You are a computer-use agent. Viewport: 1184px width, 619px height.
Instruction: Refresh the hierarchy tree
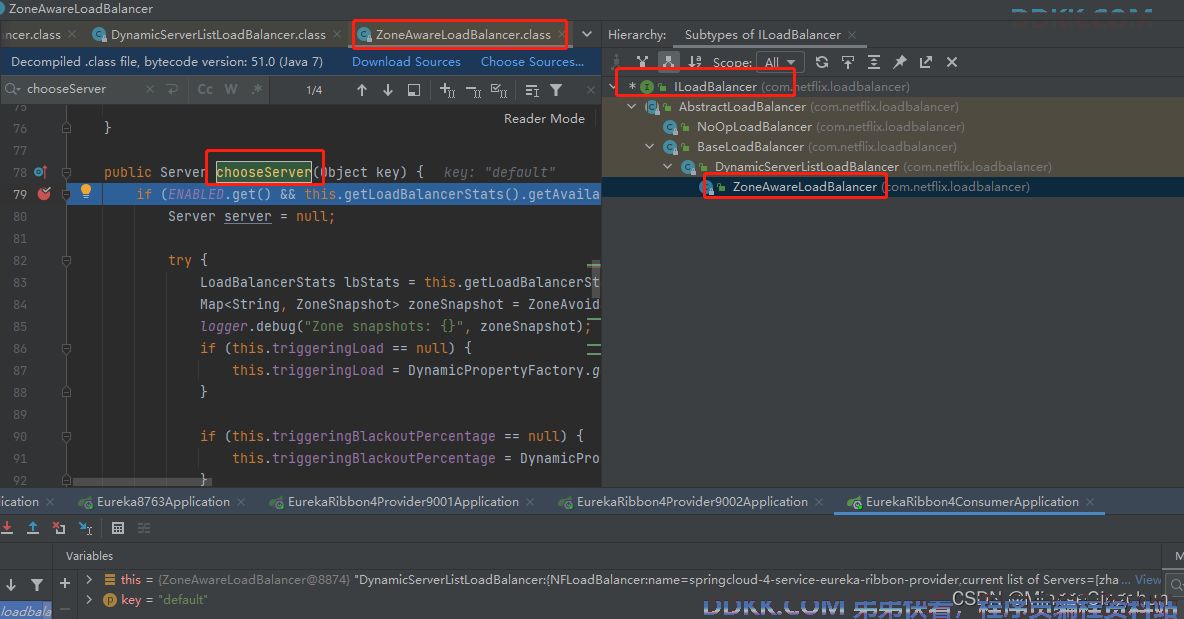coord(822,62)
